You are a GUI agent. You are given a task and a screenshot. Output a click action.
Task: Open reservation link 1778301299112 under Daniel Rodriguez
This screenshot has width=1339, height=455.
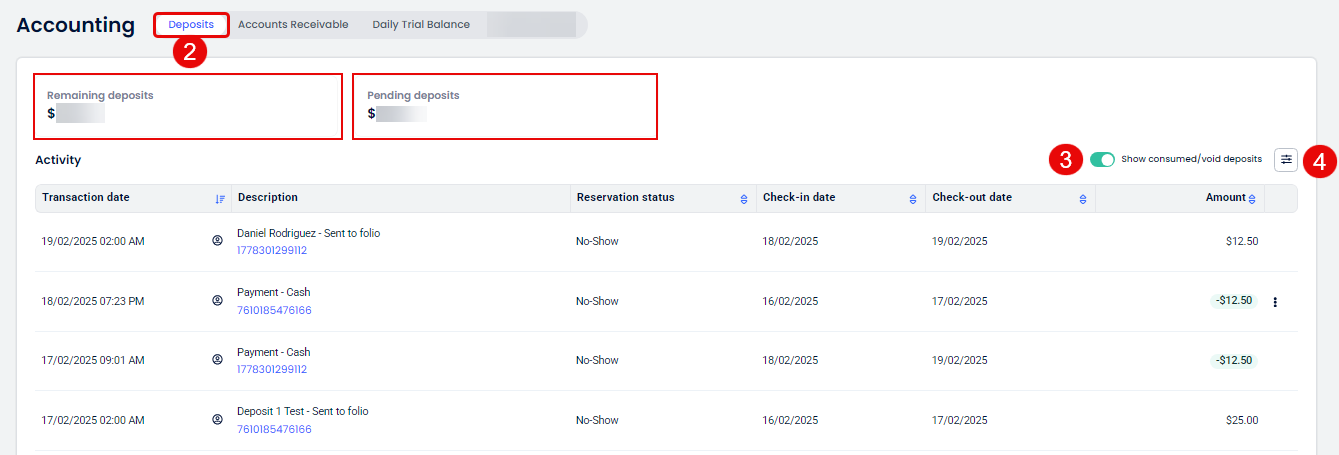[272, 251]
